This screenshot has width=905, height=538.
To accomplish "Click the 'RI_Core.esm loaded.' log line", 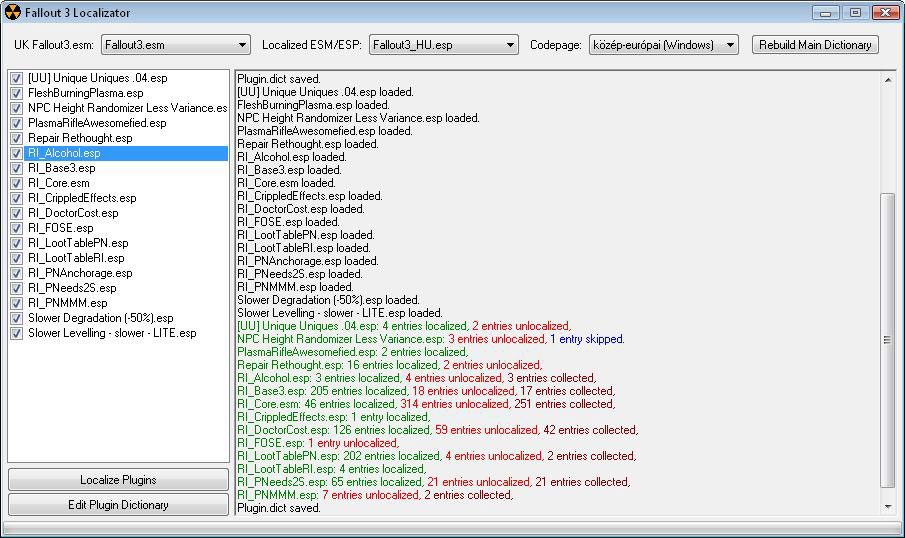I will (x=286, y=182).
